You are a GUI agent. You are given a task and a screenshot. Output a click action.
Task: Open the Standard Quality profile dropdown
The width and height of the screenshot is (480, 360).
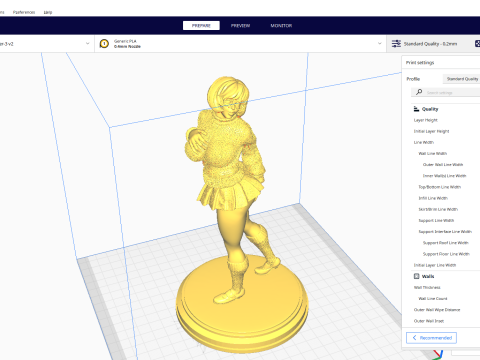[x=462, y=79]
